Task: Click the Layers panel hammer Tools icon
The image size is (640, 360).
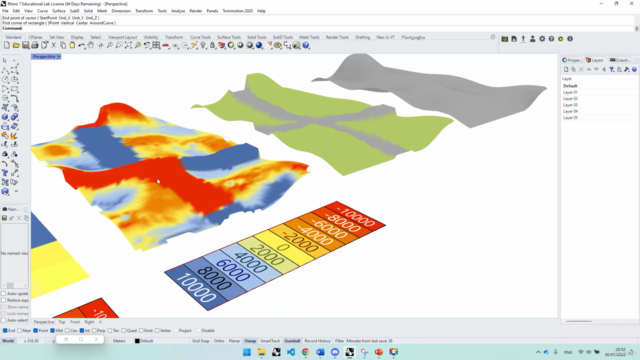Action: click(627, 70)
